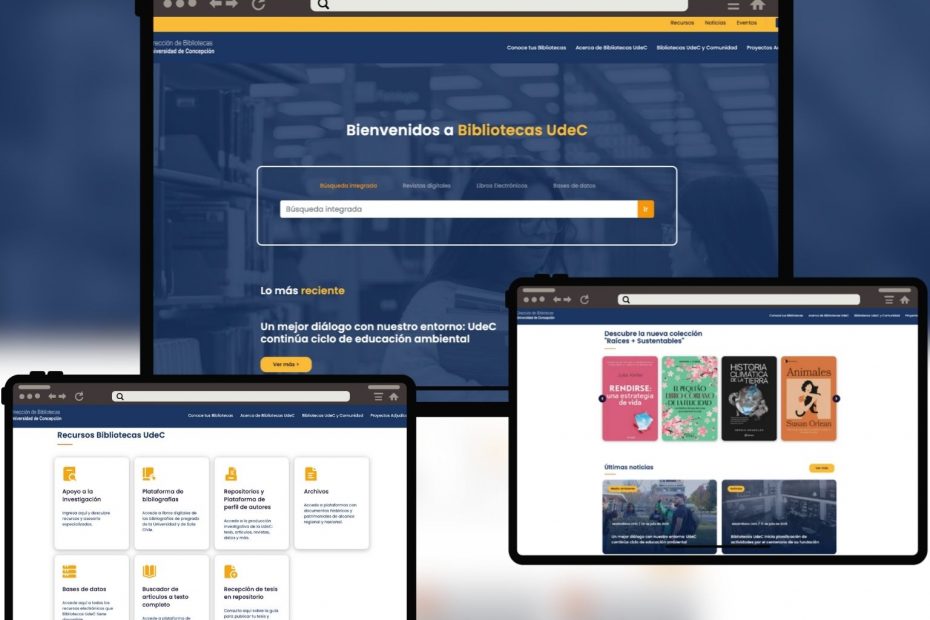Click the forward arrow in the left tablet browser

coord(62,396)
